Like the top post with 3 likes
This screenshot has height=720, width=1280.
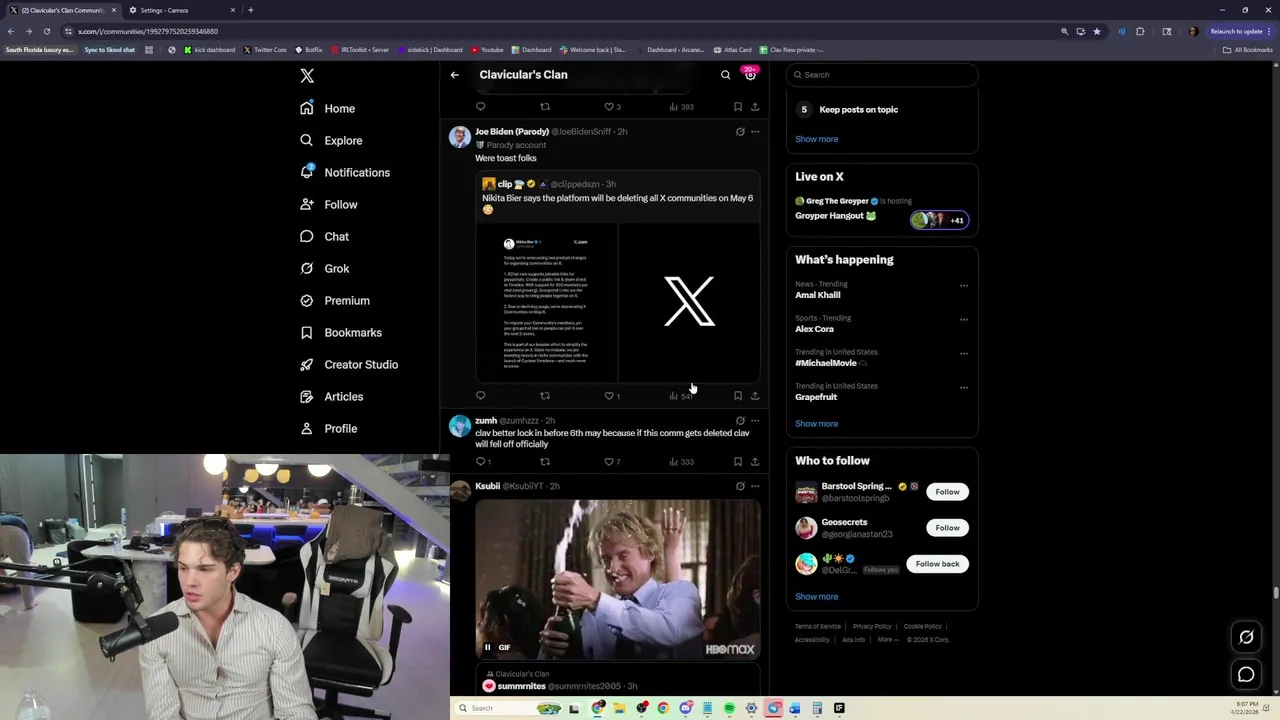pyautogui.click(x=611, y=107)
